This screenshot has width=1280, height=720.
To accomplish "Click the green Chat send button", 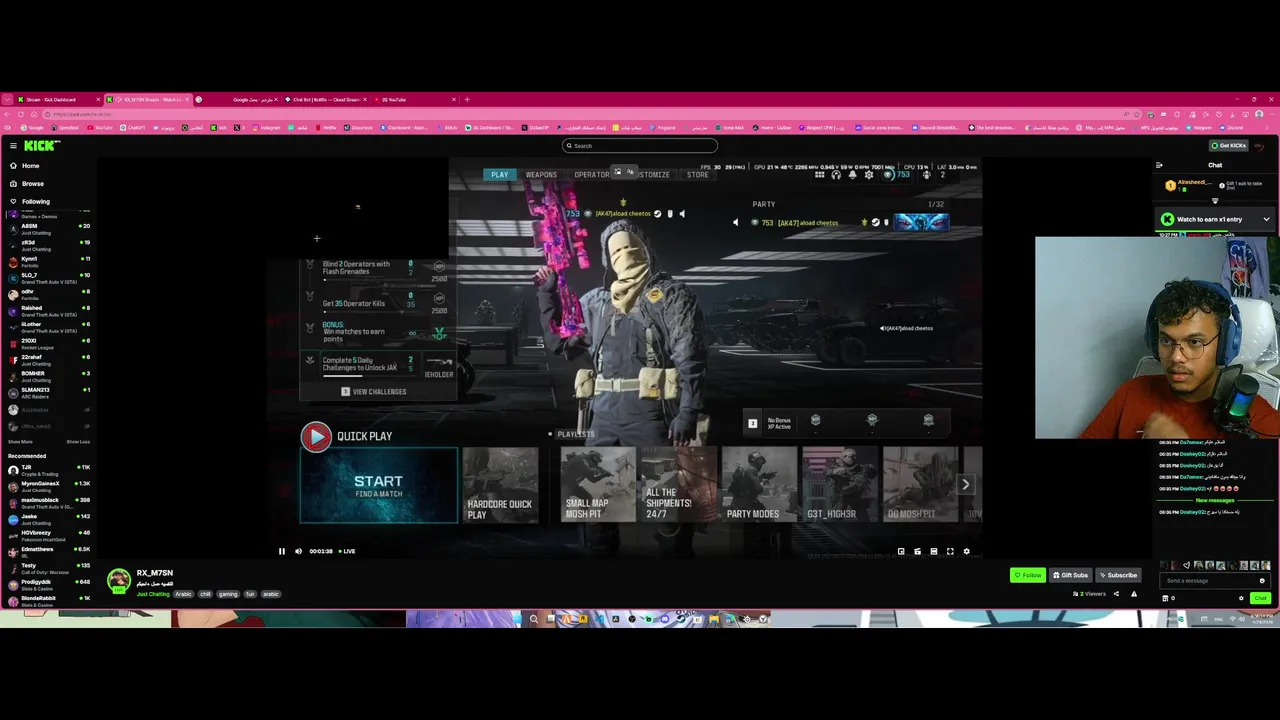I will point(1260,598).
